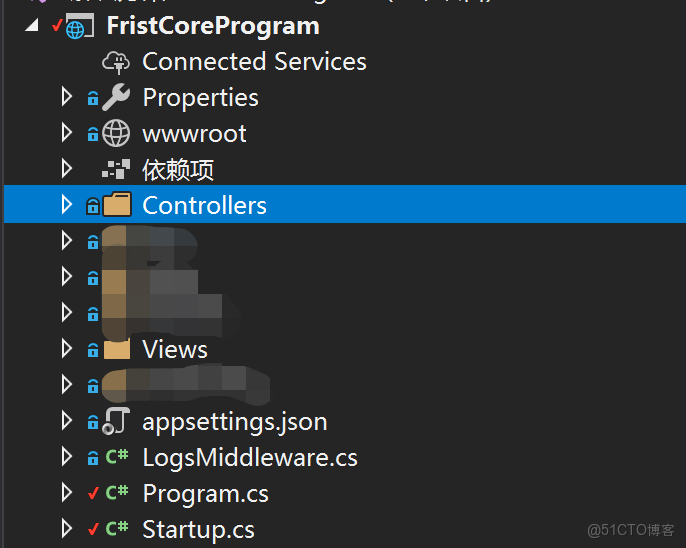Click the Views folder icon
Image resolution: width=686 pixels, height=548 pixels.
(x=117, y=350)
